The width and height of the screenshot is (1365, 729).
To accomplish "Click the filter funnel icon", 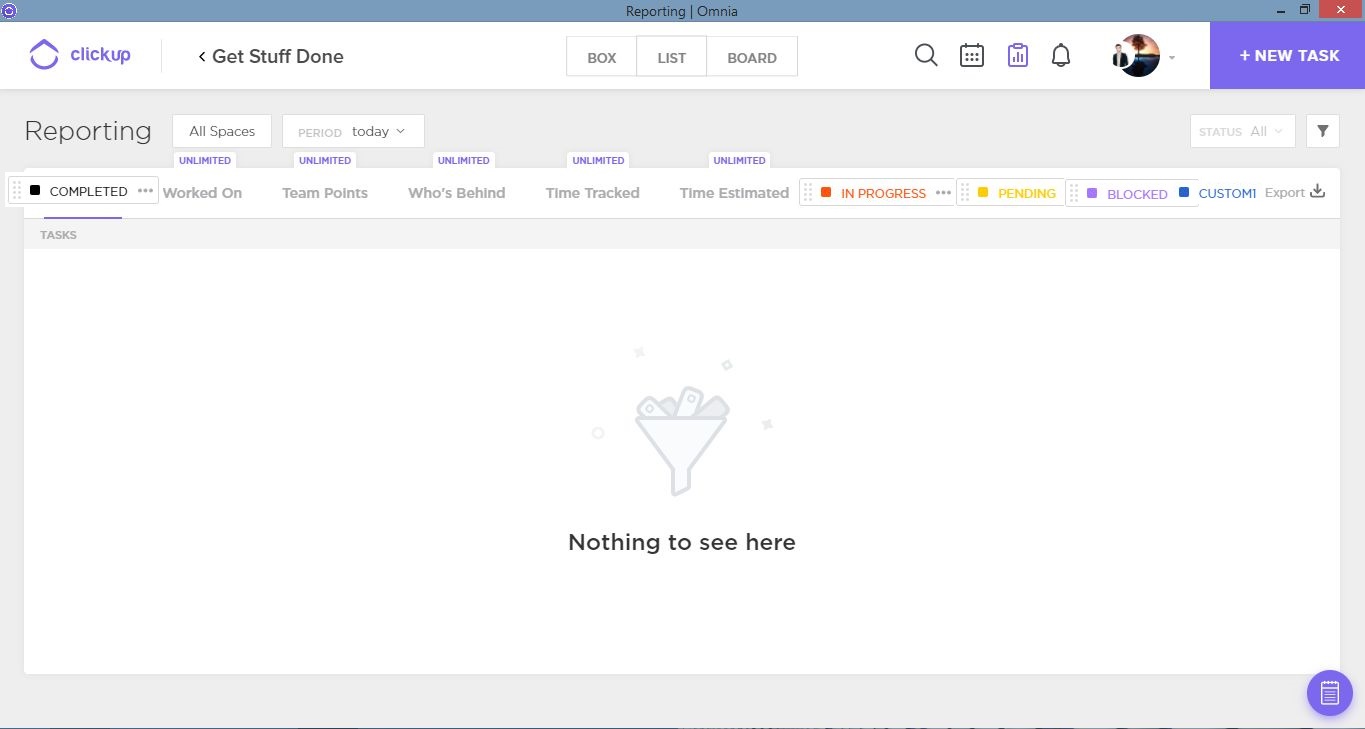I will [1323, 131].
